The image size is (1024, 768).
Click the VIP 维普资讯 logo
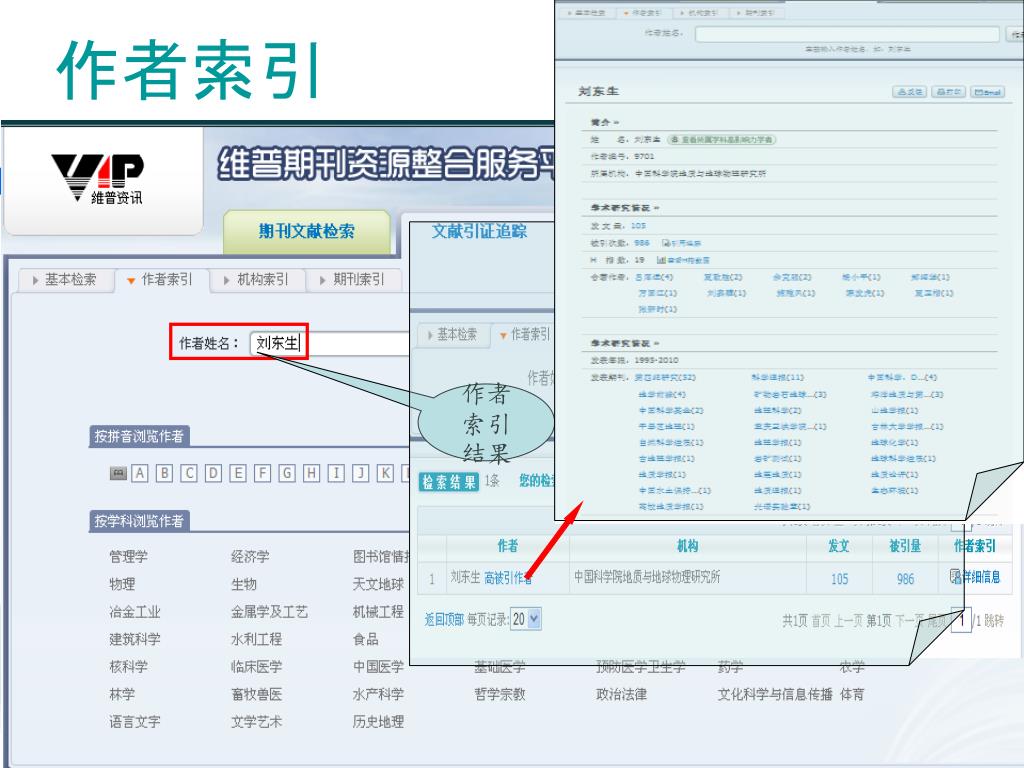(x=98, y=179)
